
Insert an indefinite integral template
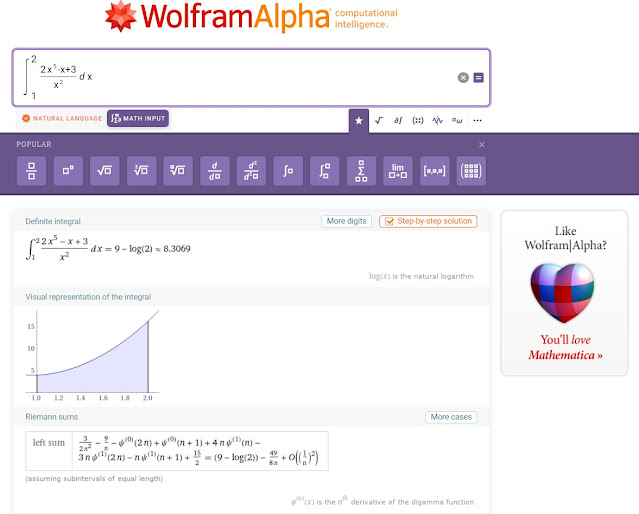coord(288,171)
